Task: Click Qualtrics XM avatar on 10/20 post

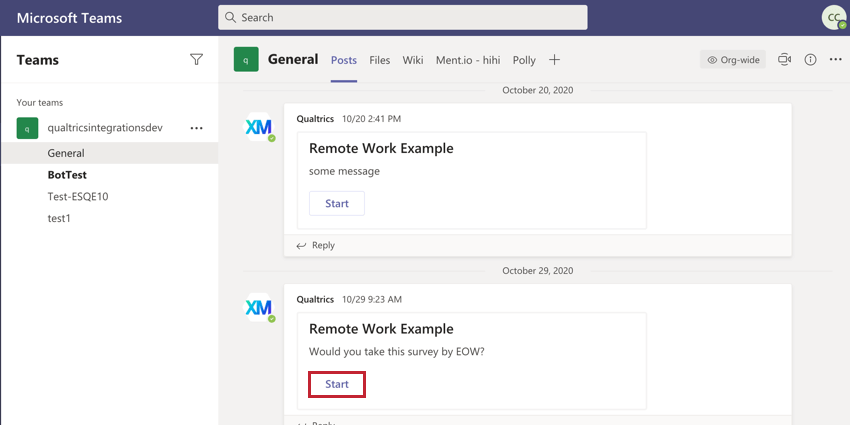Action: pos(259,127)
